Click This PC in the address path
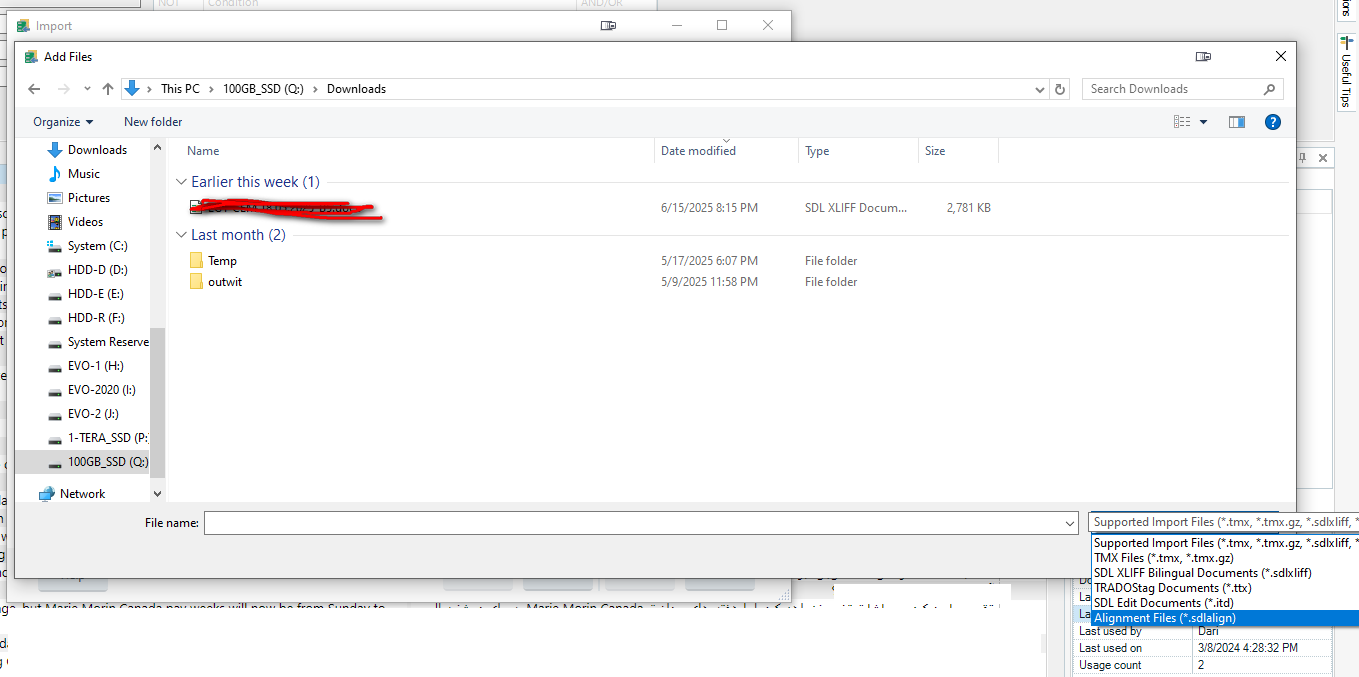This screenshot has height=677, width=1359. click(x=180, y=89)
